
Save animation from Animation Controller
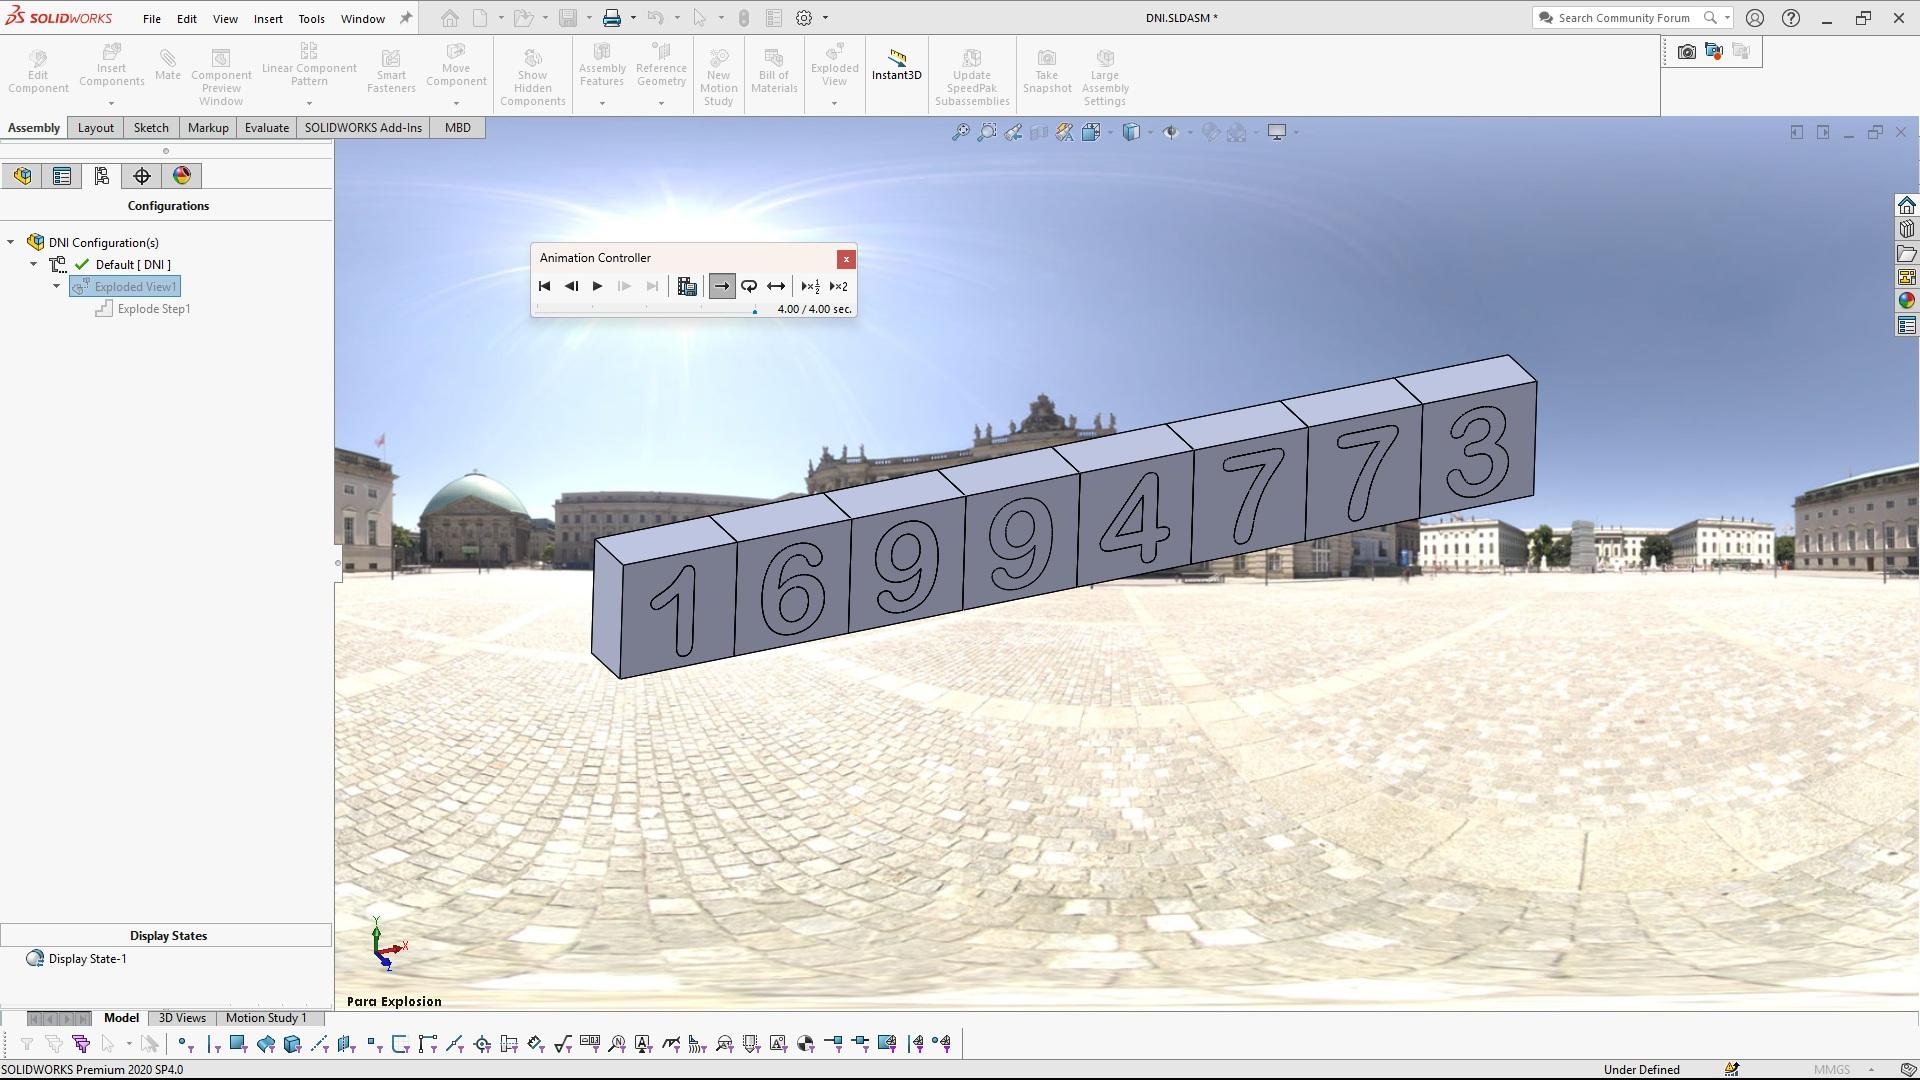point(687,287)
